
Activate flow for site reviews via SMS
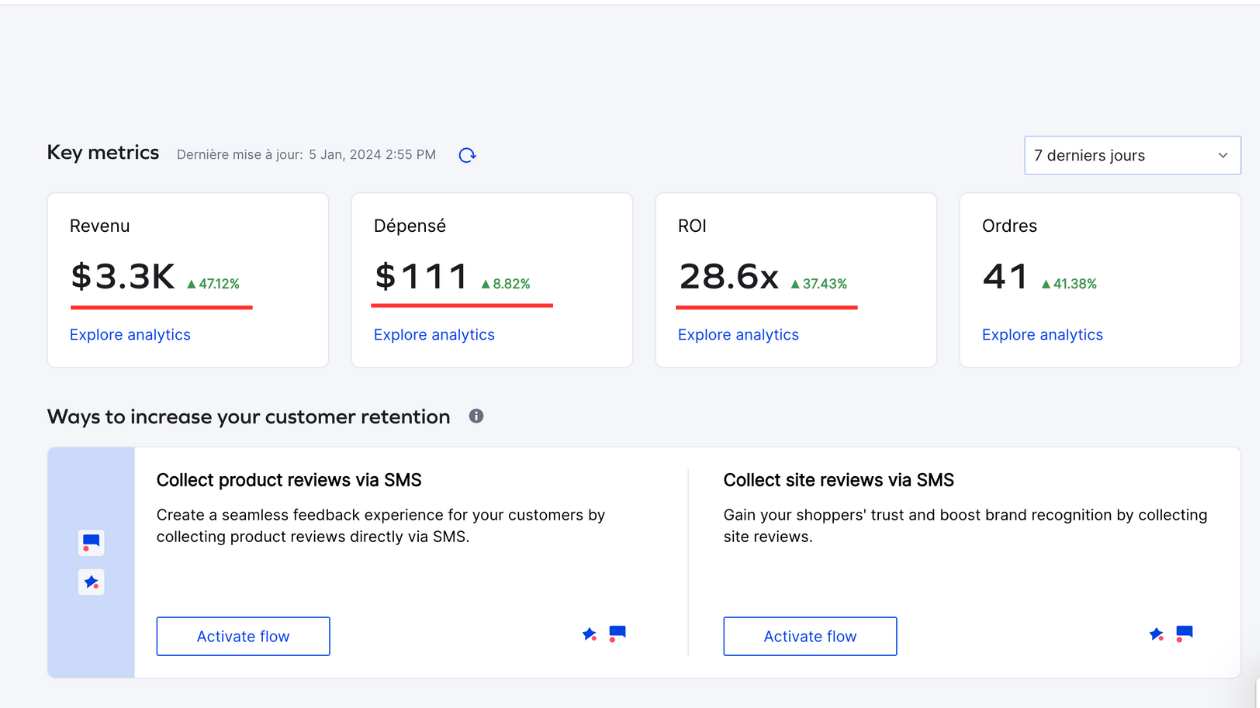click(810, 636)
